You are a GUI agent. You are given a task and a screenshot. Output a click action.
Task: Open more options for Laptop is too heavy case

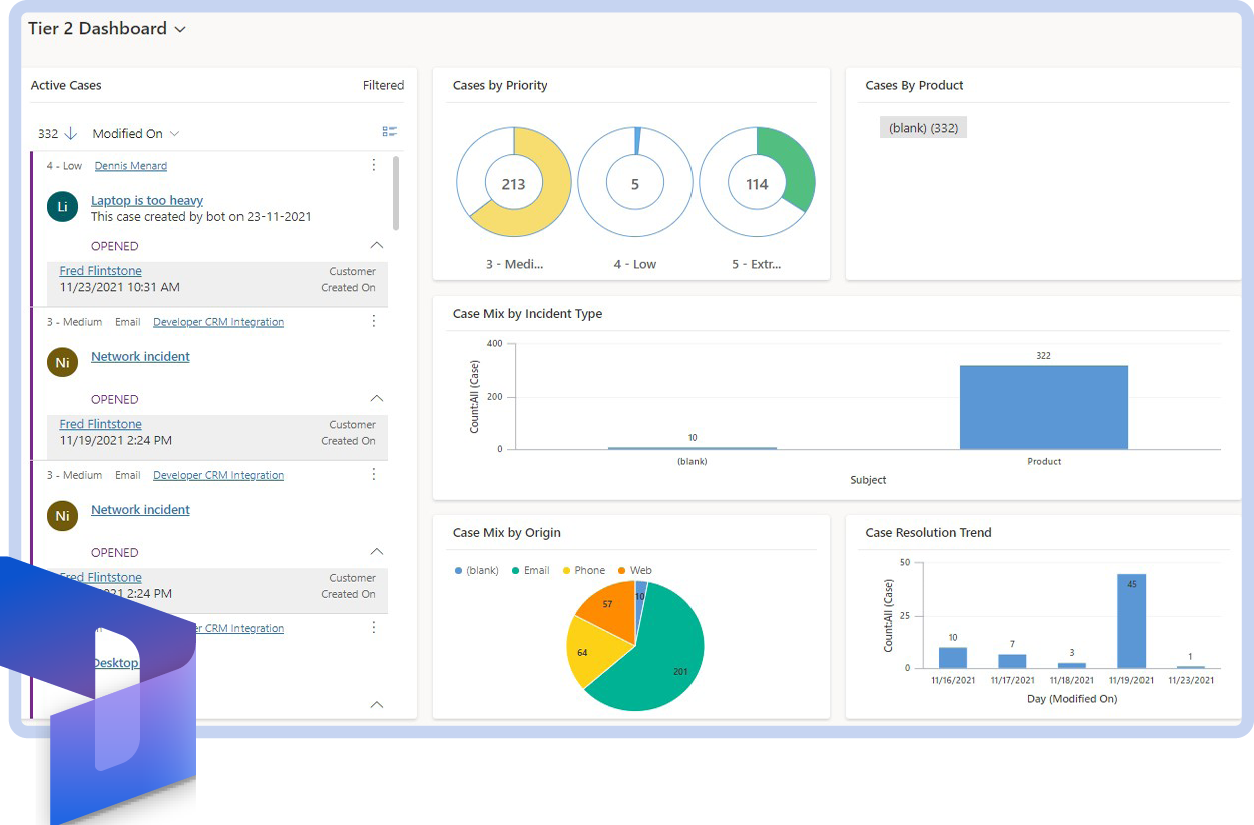click(x=374, y=165)
